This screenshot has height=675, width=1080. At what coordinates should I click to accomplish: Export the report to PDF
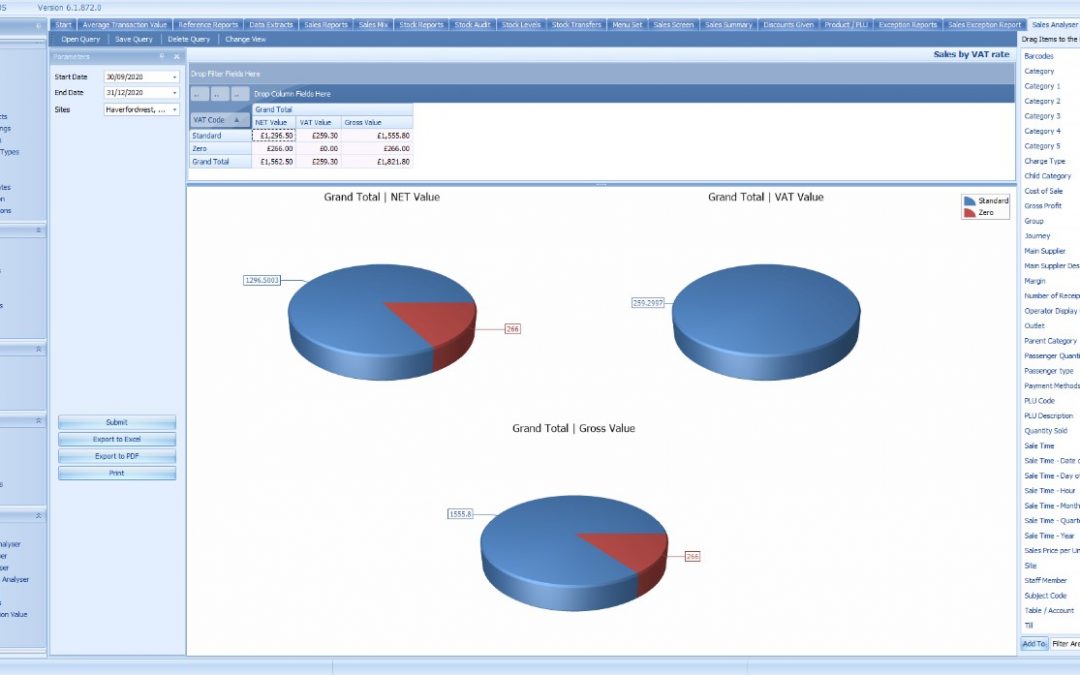pos(116,456)
